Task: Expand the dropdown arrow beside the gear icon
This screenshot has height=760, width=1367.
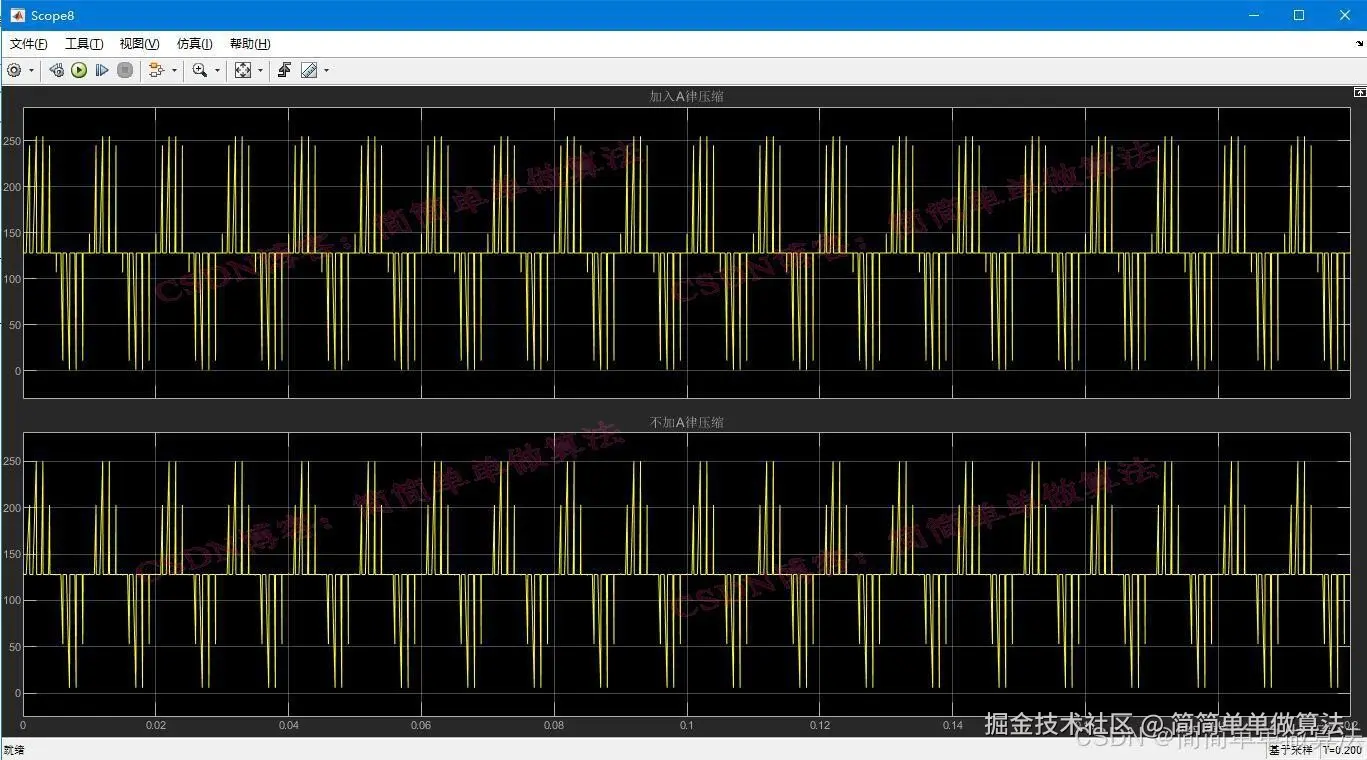Action: coord(31,70)
